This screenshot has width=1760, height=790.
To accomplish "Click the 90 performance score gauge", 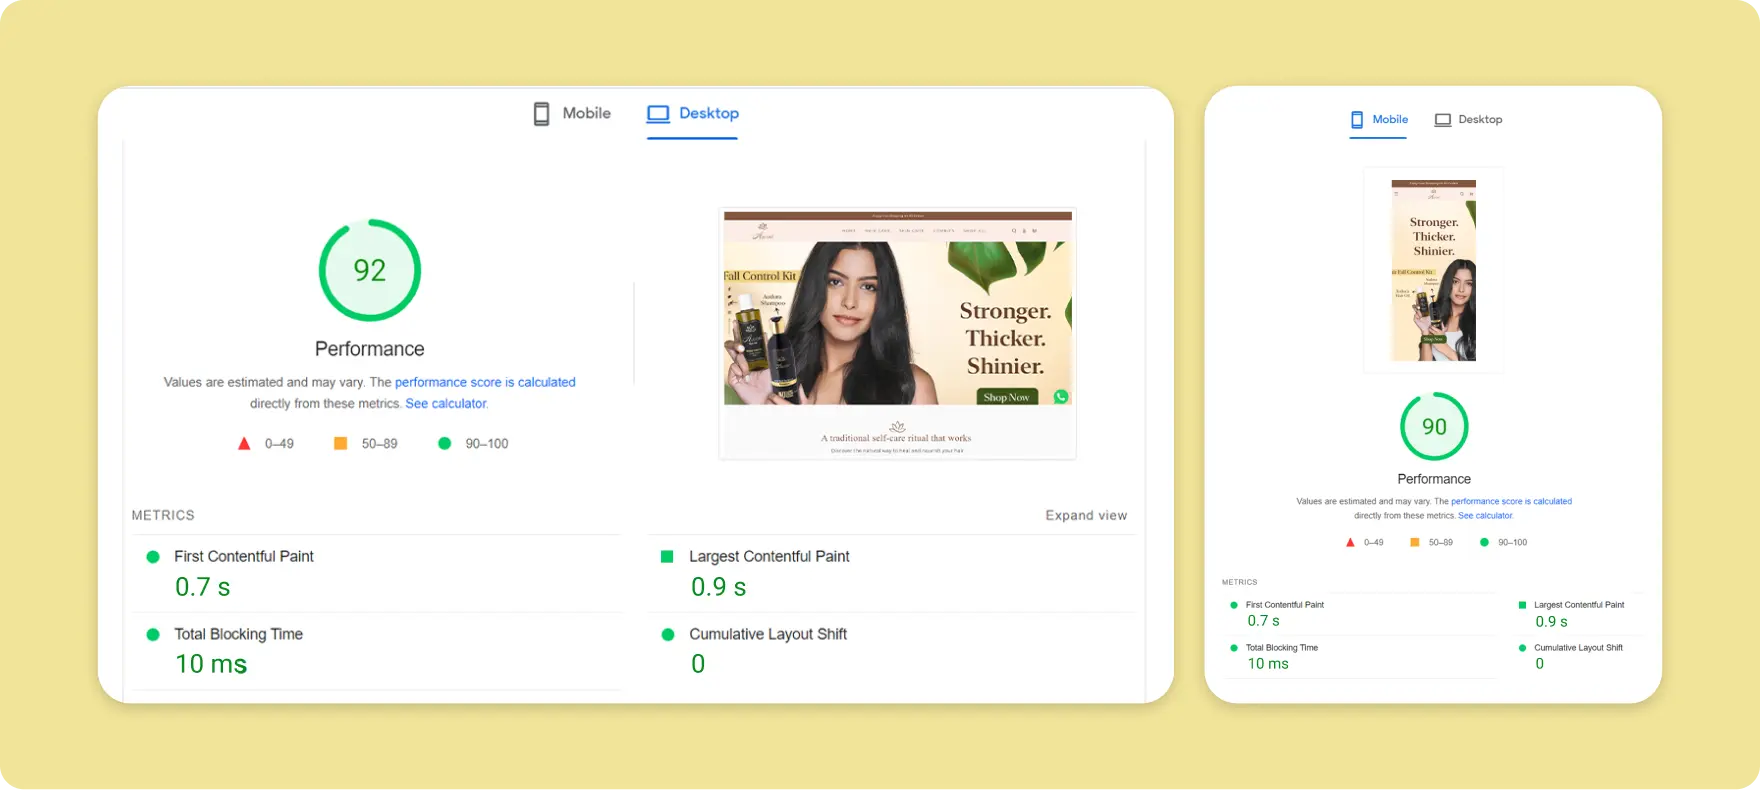I will click(x=1434, y=427).
